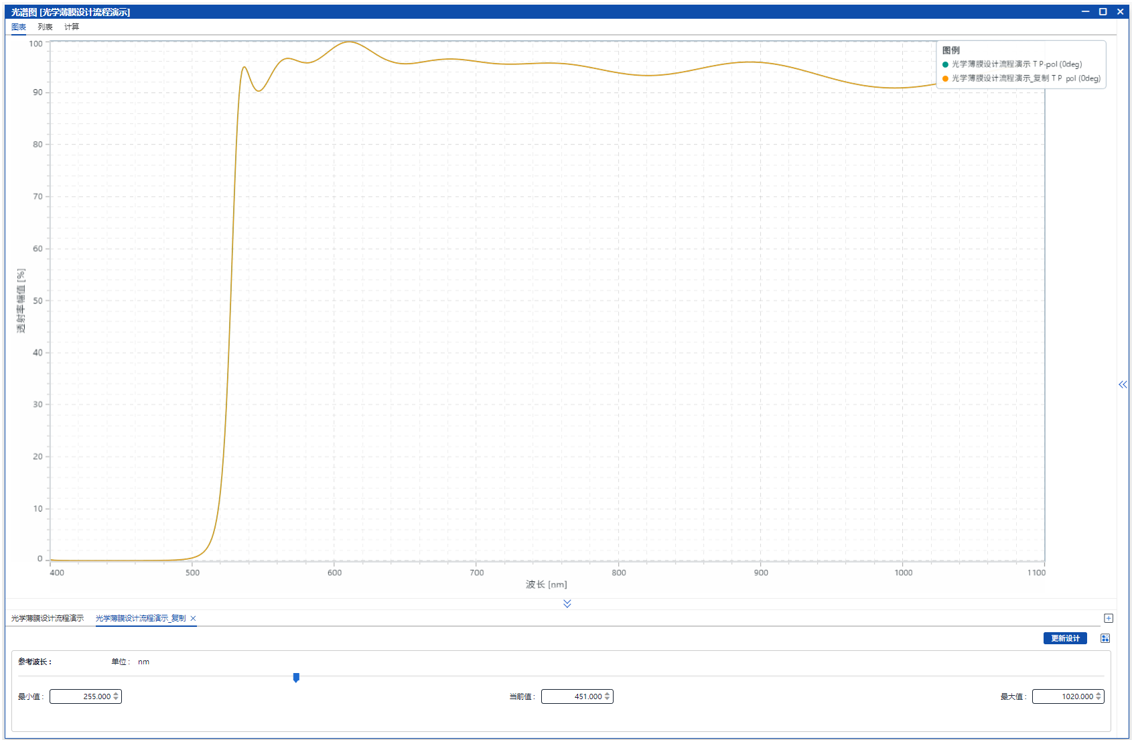Close the 光学薄膜设计流程演示_复制 tab

point(193,619)
